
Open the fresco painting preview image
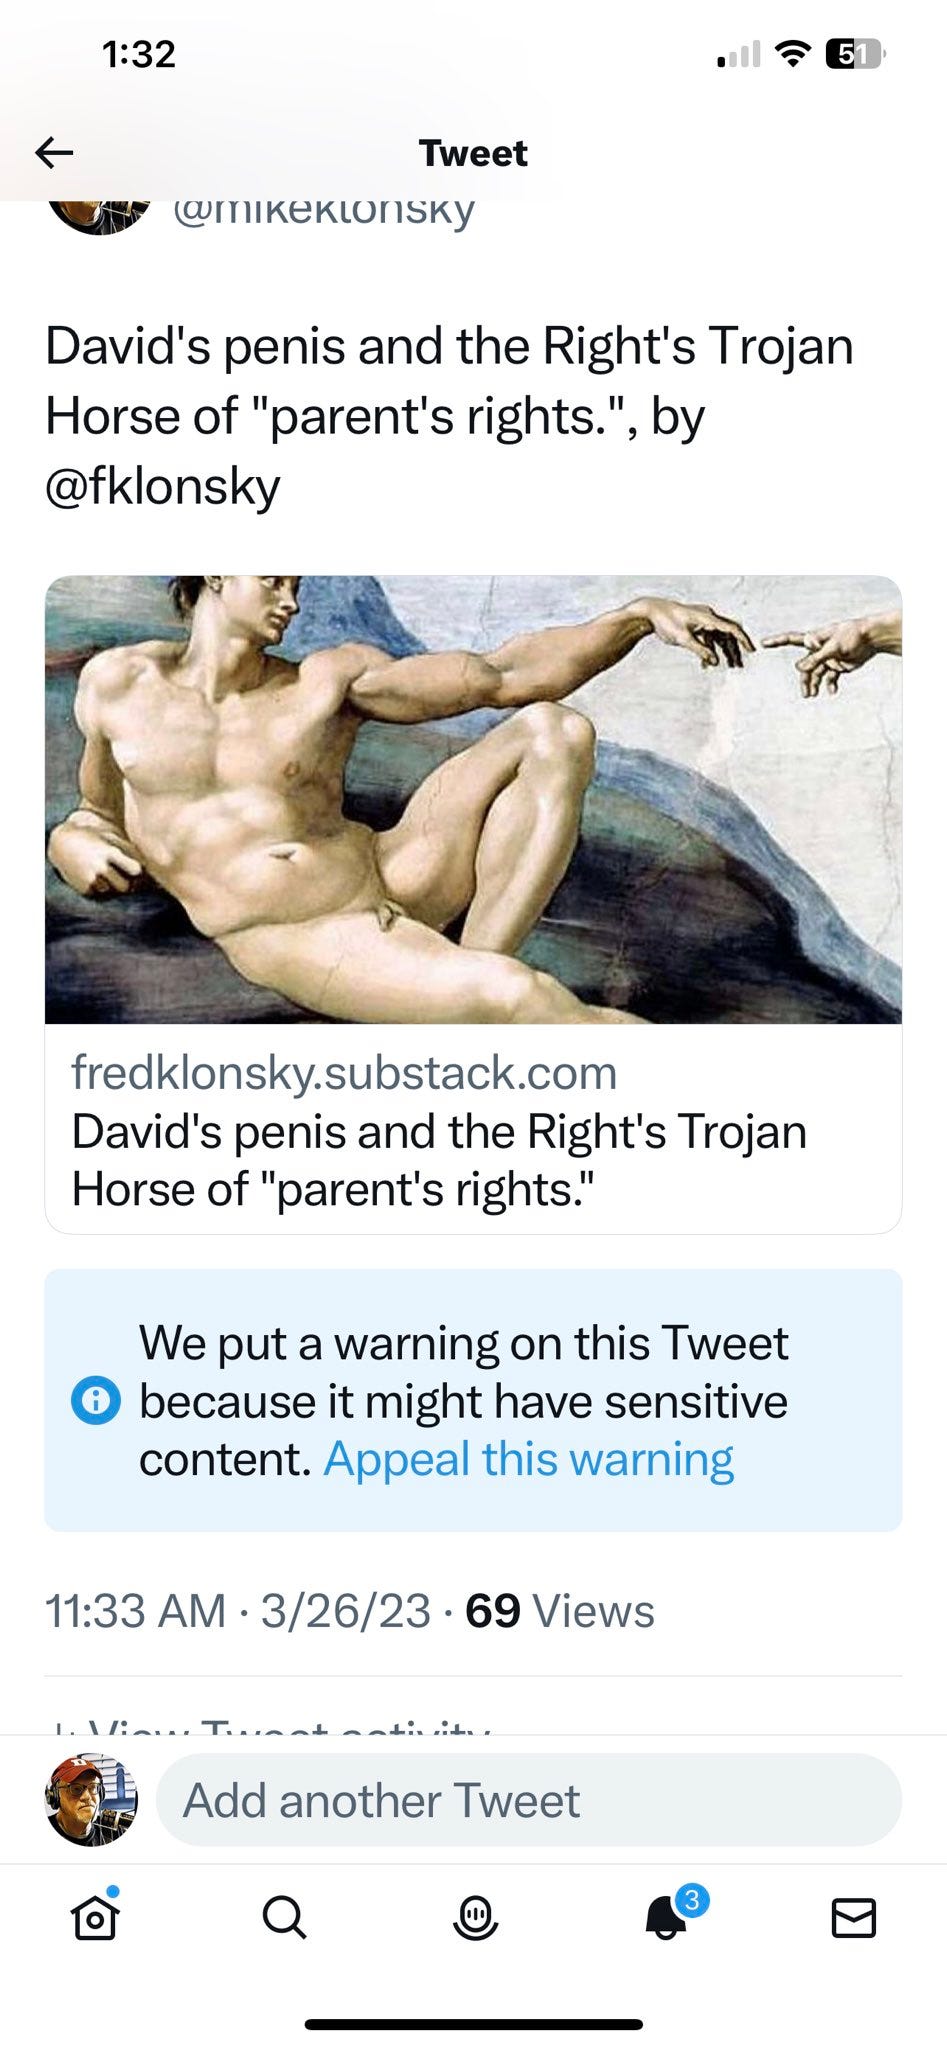(x=473, y=799)
